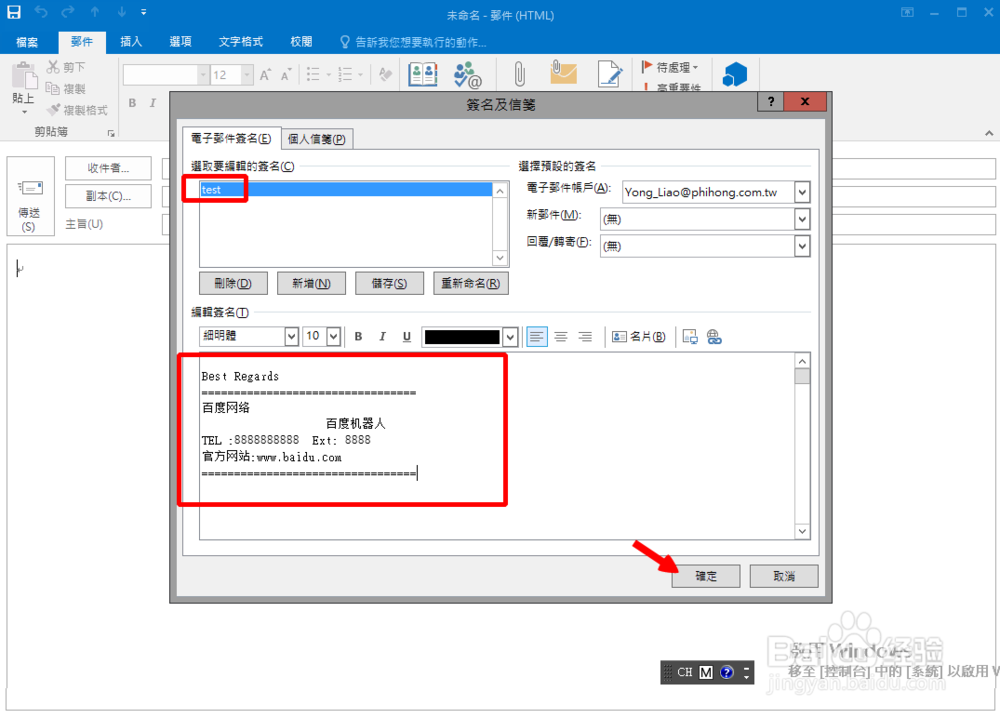Open the 插入 ribbon tab
Screen dimensions: 1000x718
(131, 41)
